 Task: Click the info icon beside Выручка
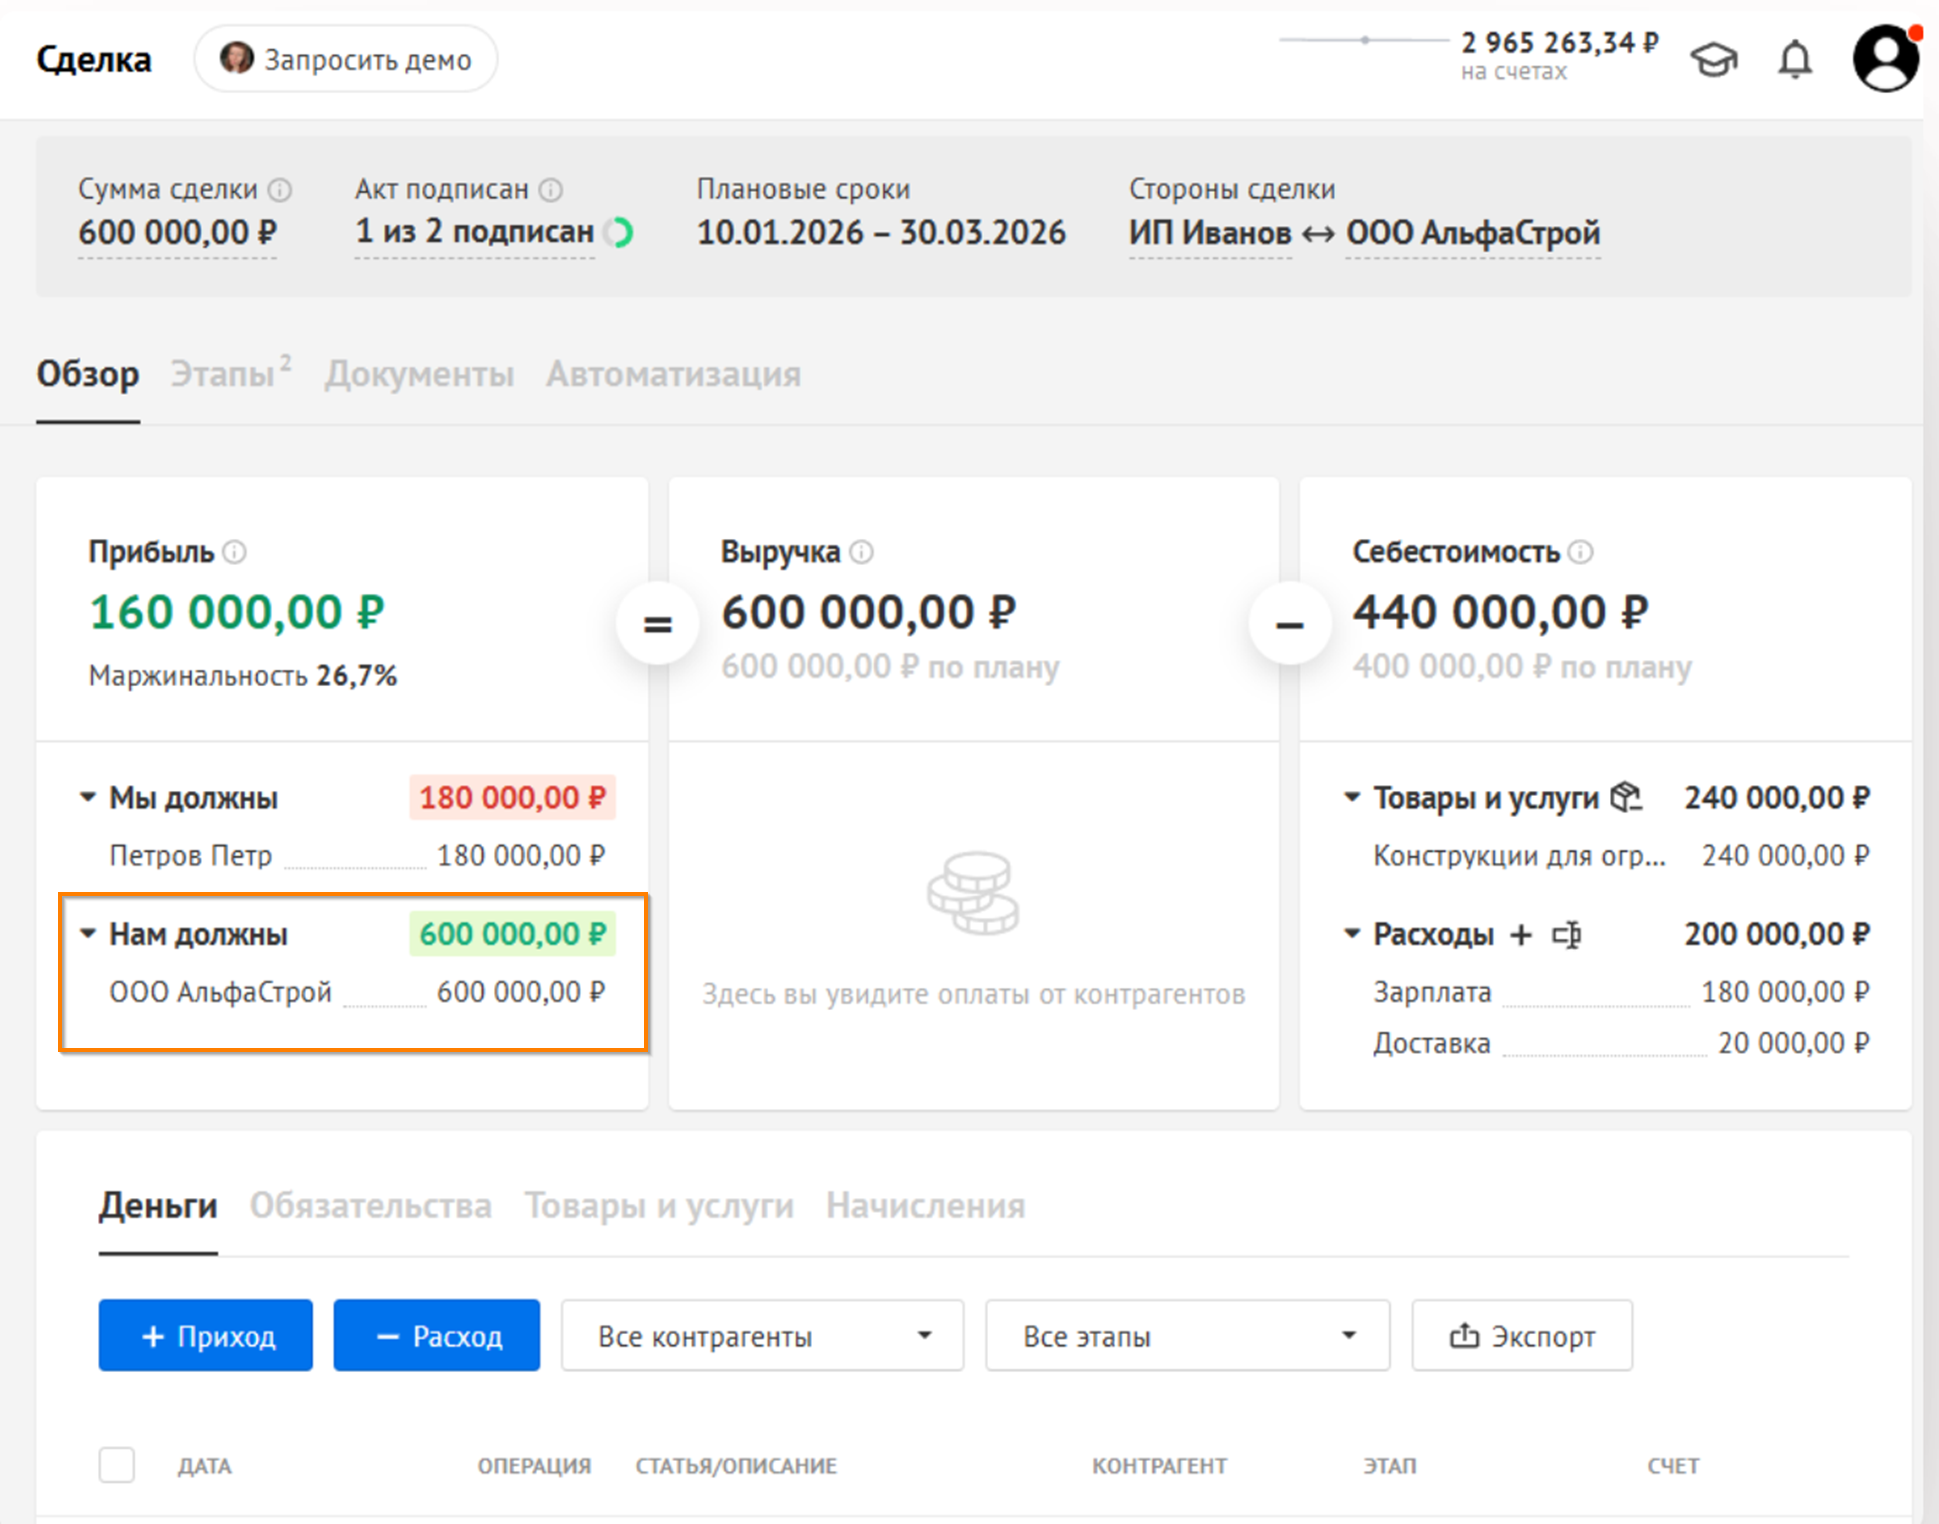tap(861, 552)
